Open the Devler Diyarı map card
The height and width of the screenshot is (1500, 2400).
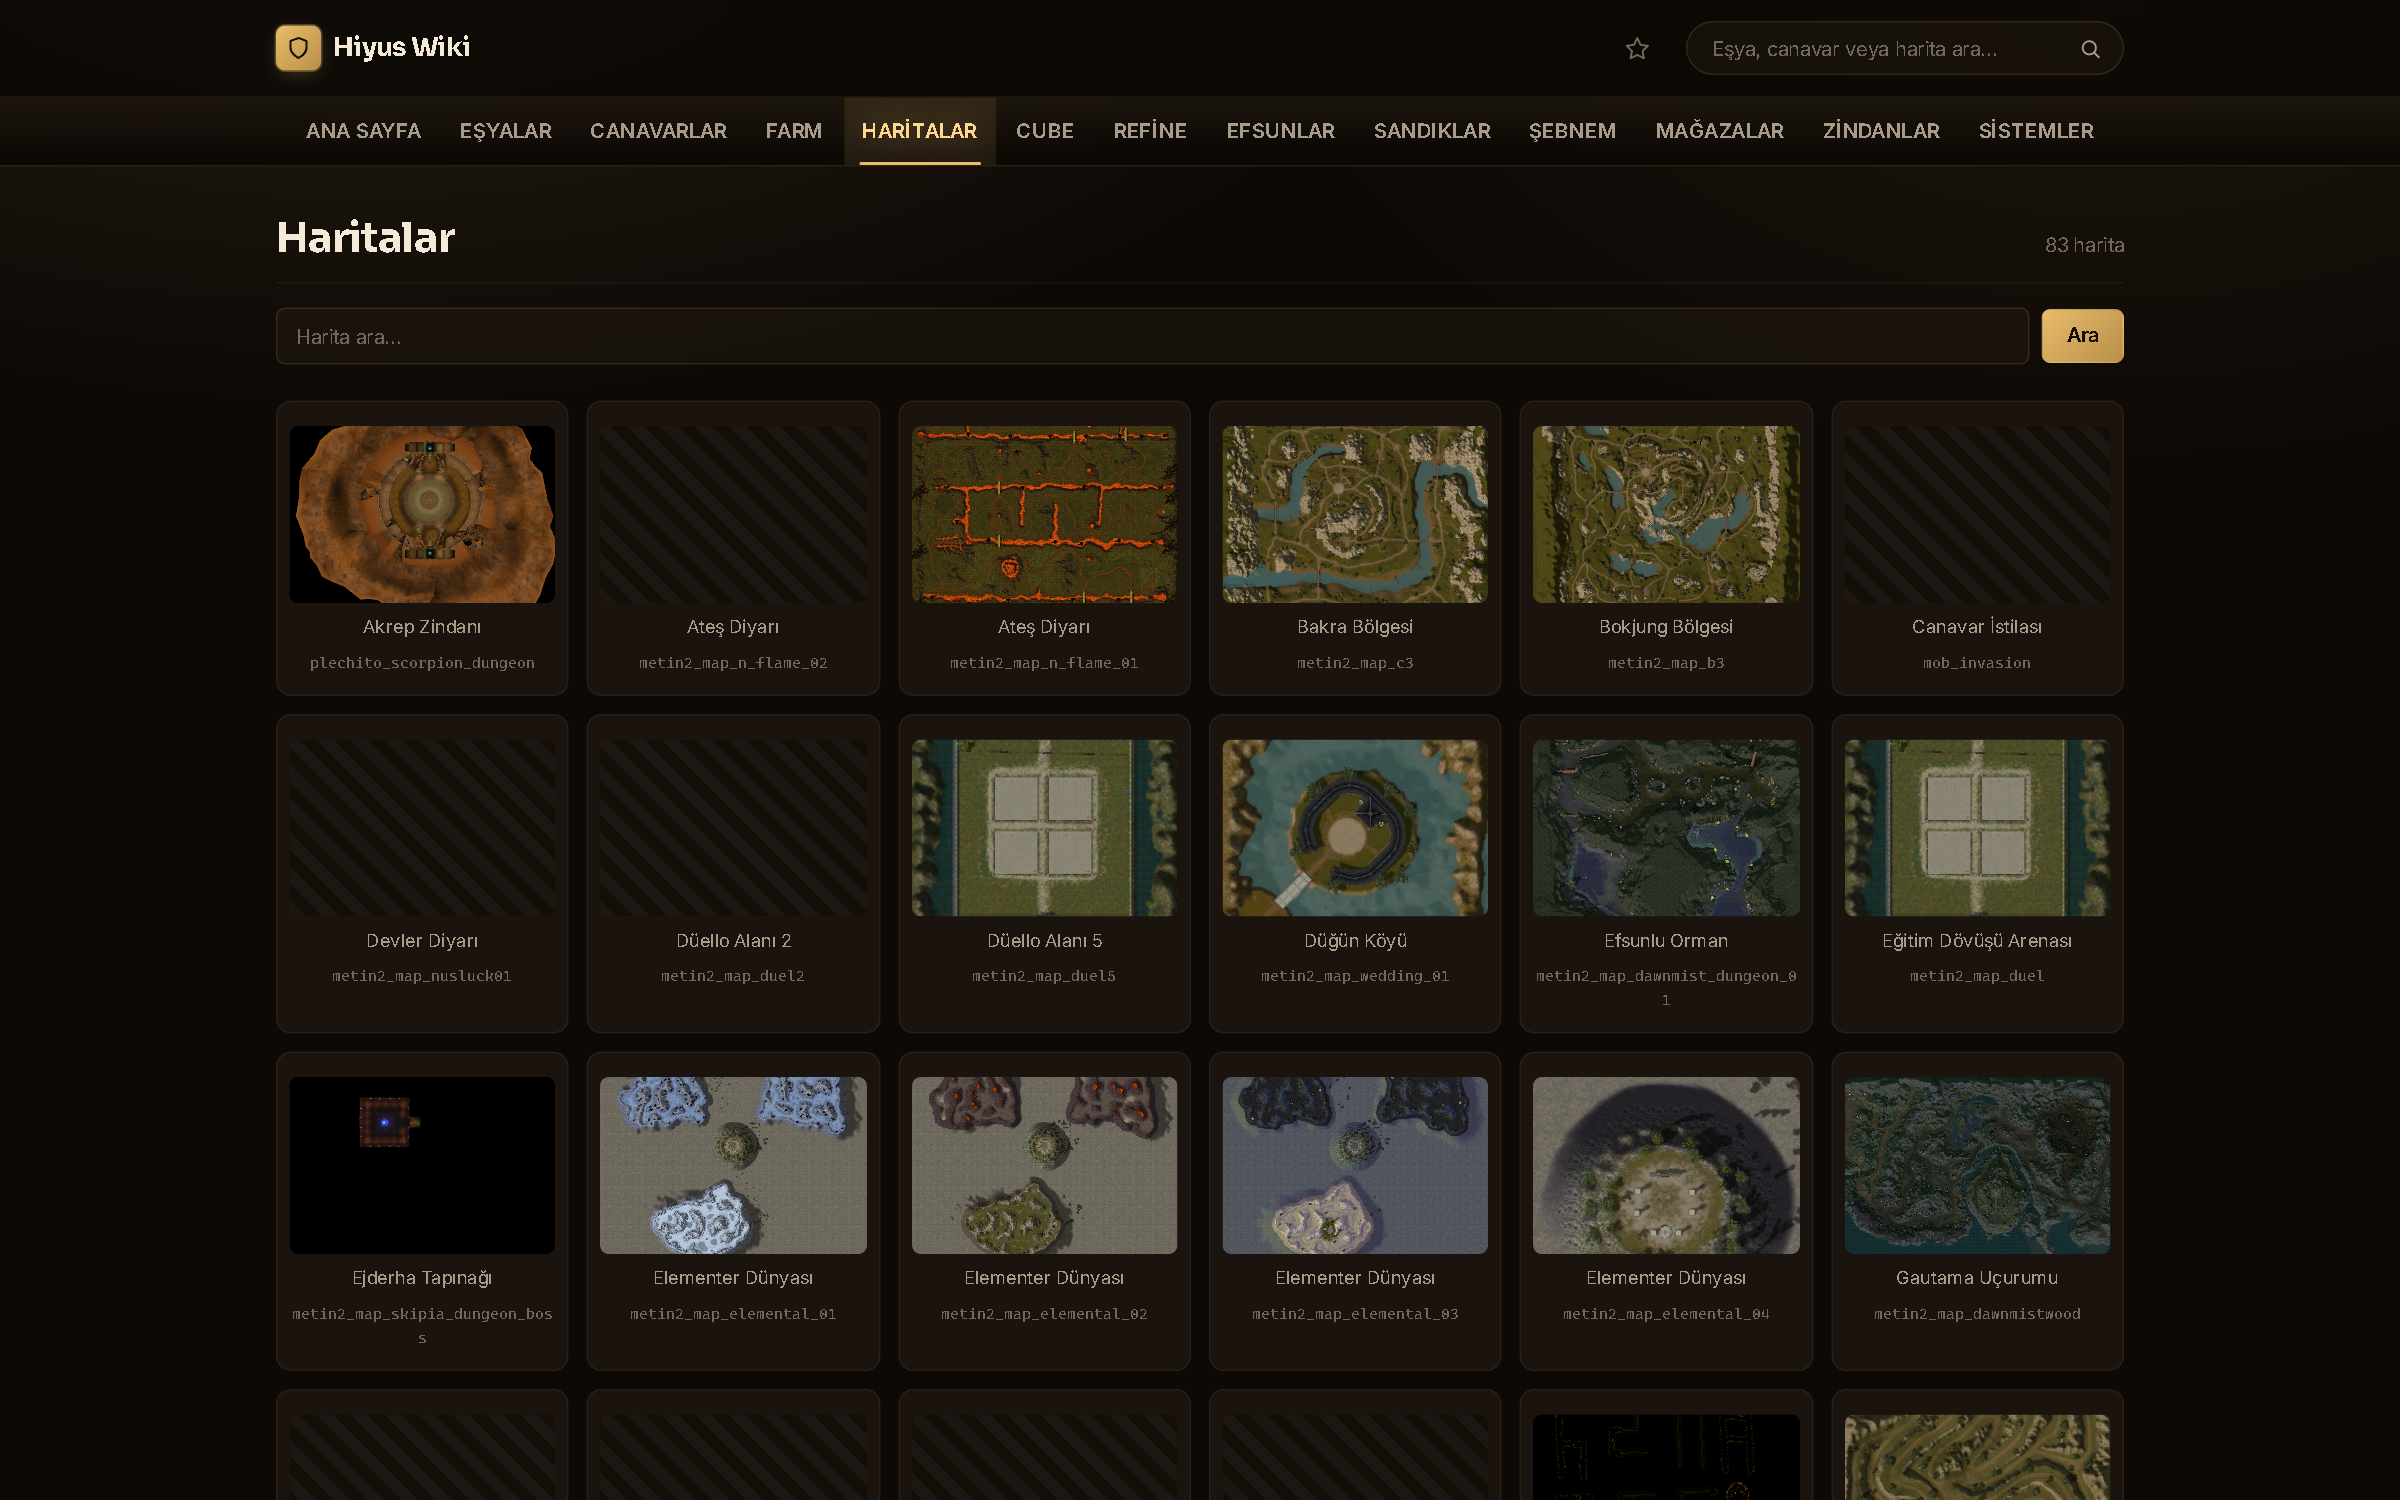pos(422,873)
